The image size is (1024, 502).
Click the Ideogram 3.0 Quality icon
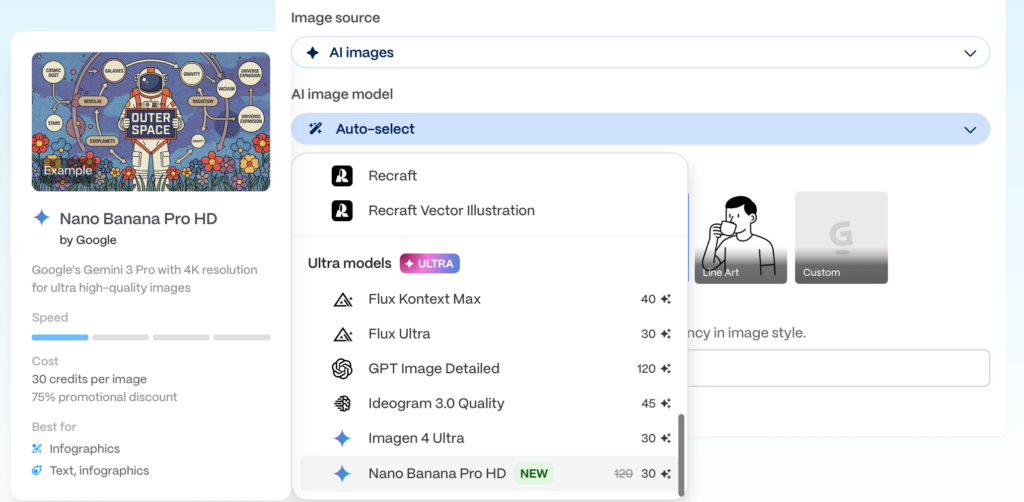pos(342,404)
